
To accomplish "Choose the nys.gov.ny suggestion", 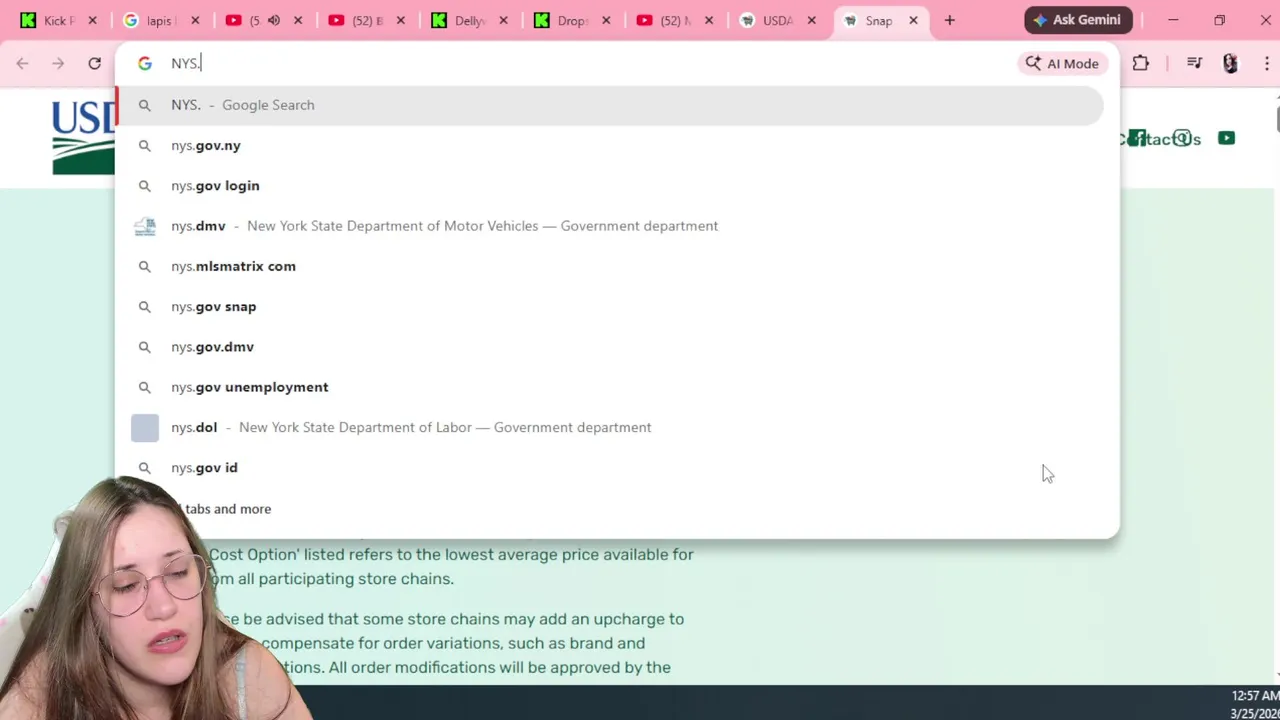I will pyautogui.click(x=610, y=145).
